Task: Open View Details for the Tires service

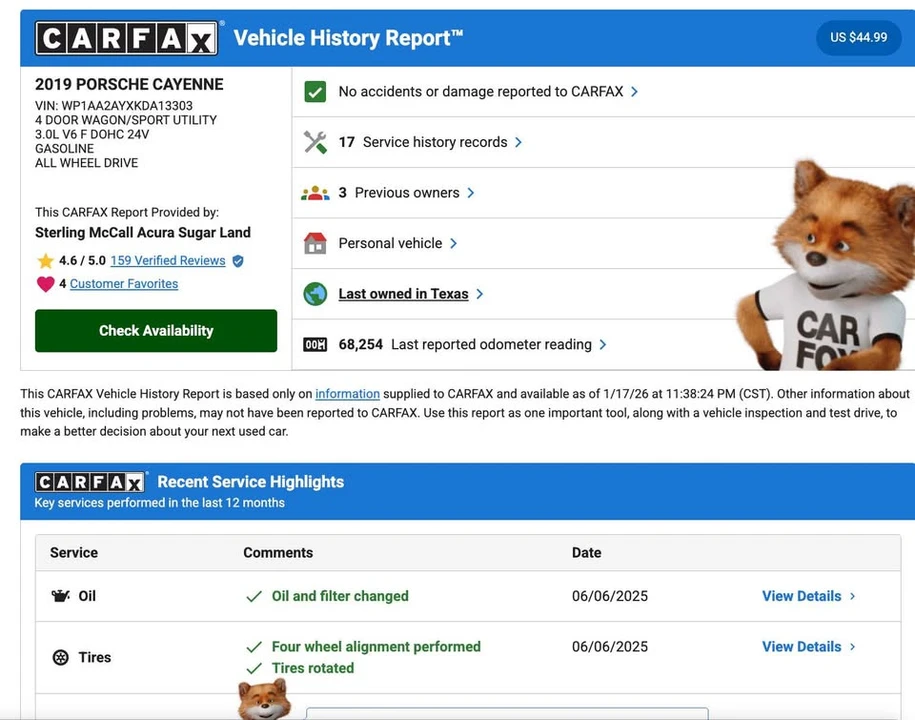Action: coord(801,647)
